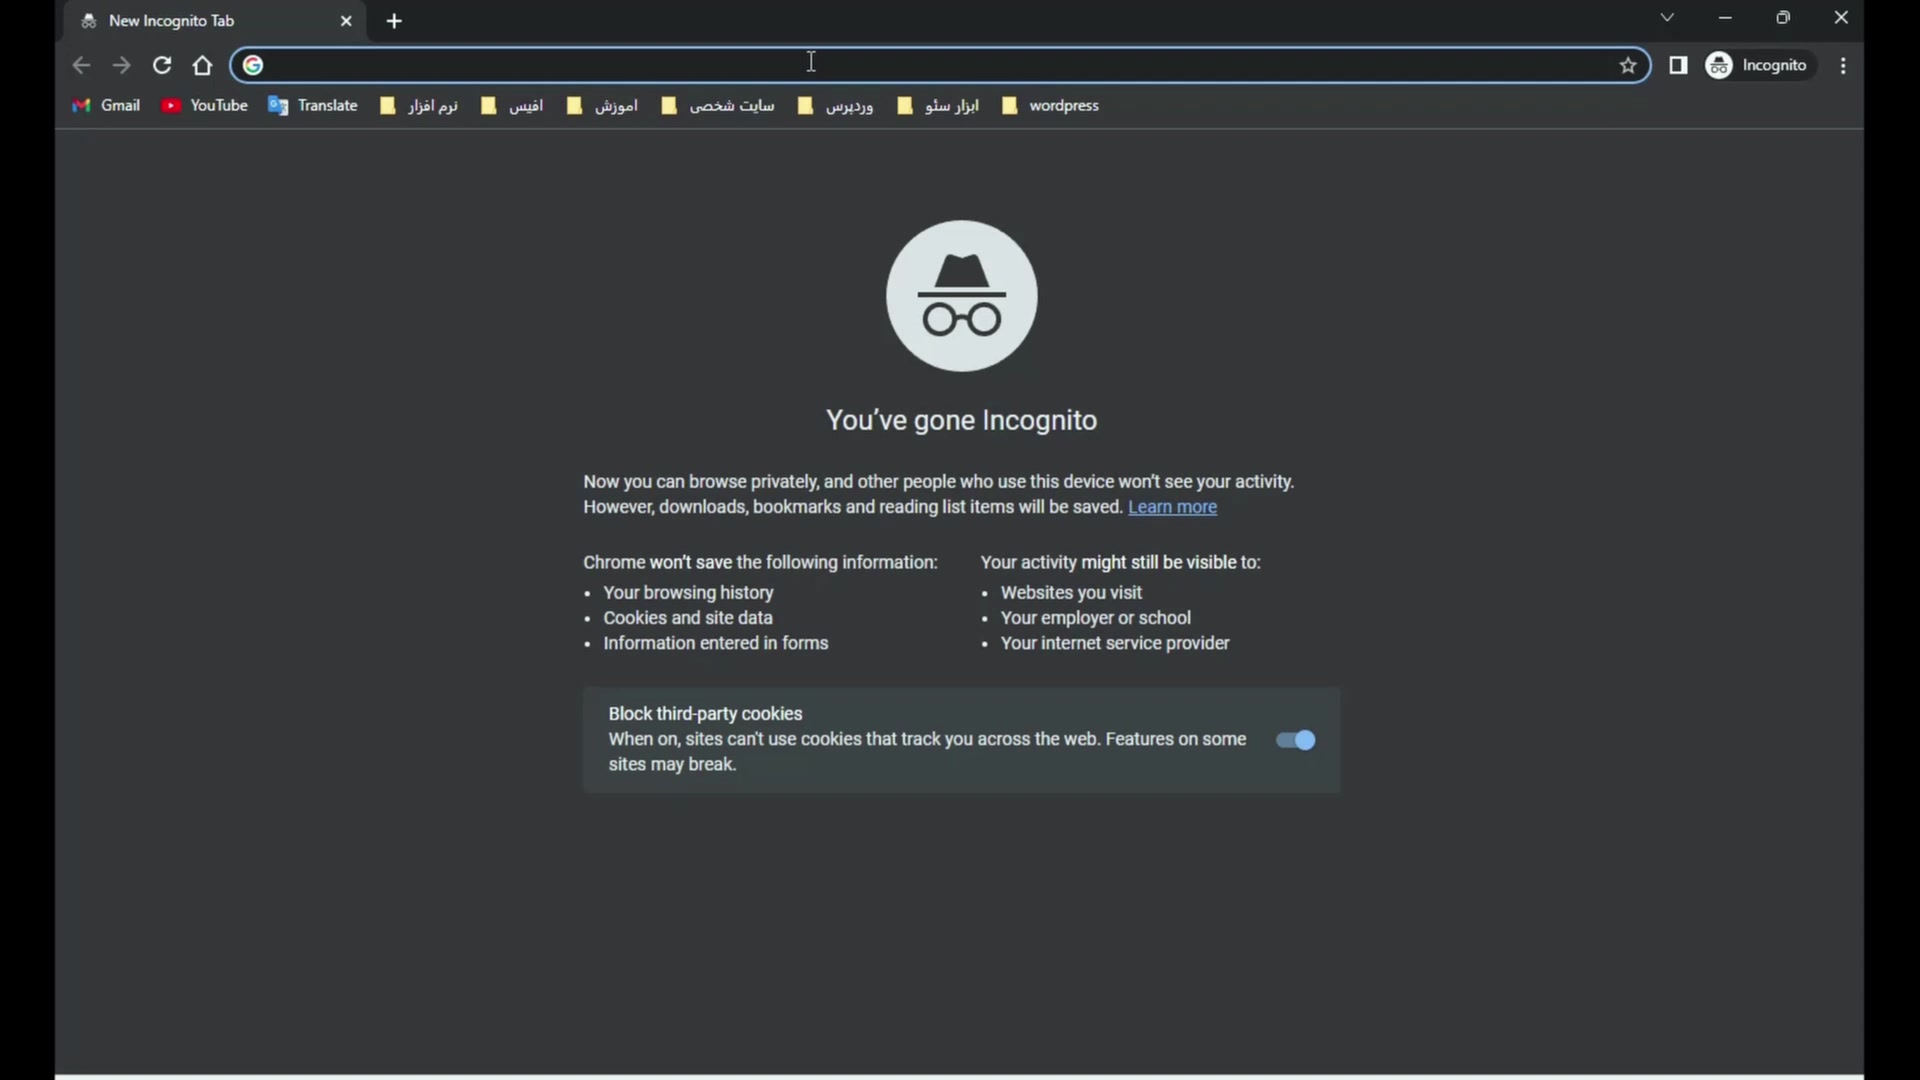Viewport: 1920px width, 1080px height.
Task: Open Gmail bookmark
Action: tap(106, 106)
